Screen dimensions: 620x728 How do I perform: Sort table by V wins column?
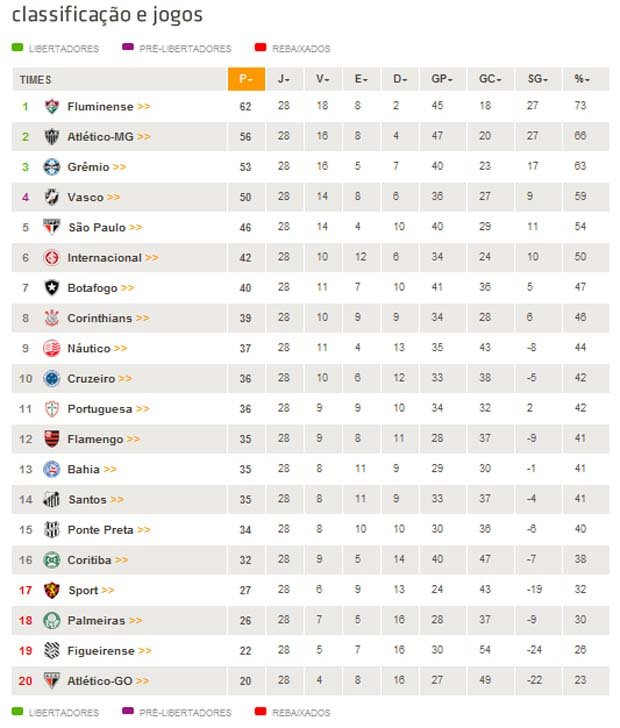pyautogui.click(x=323, y=79)
